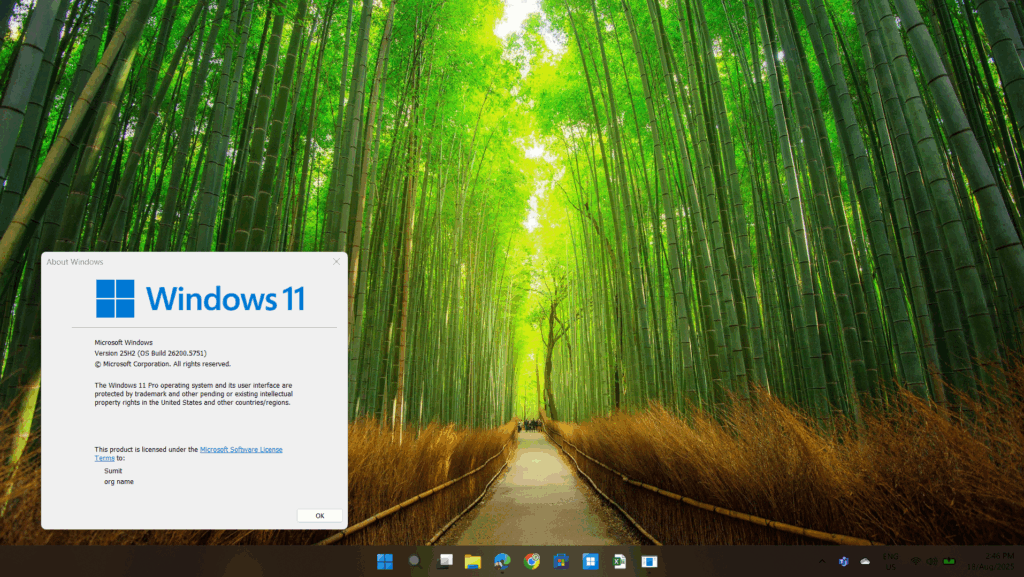Screen dimensions: 1024x577
Task: Click the speaker icon in the system tray
Action: coord(932,561)
